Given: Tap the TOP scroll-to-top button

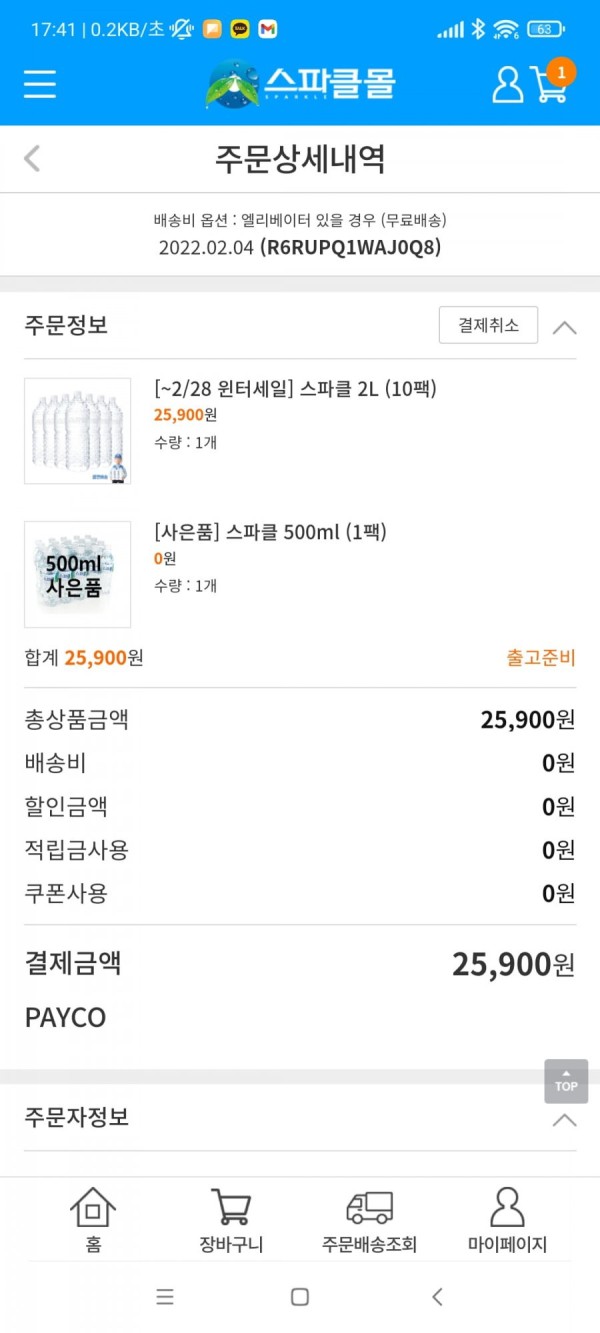Looking at the screenshot, I should [566, 1081].
